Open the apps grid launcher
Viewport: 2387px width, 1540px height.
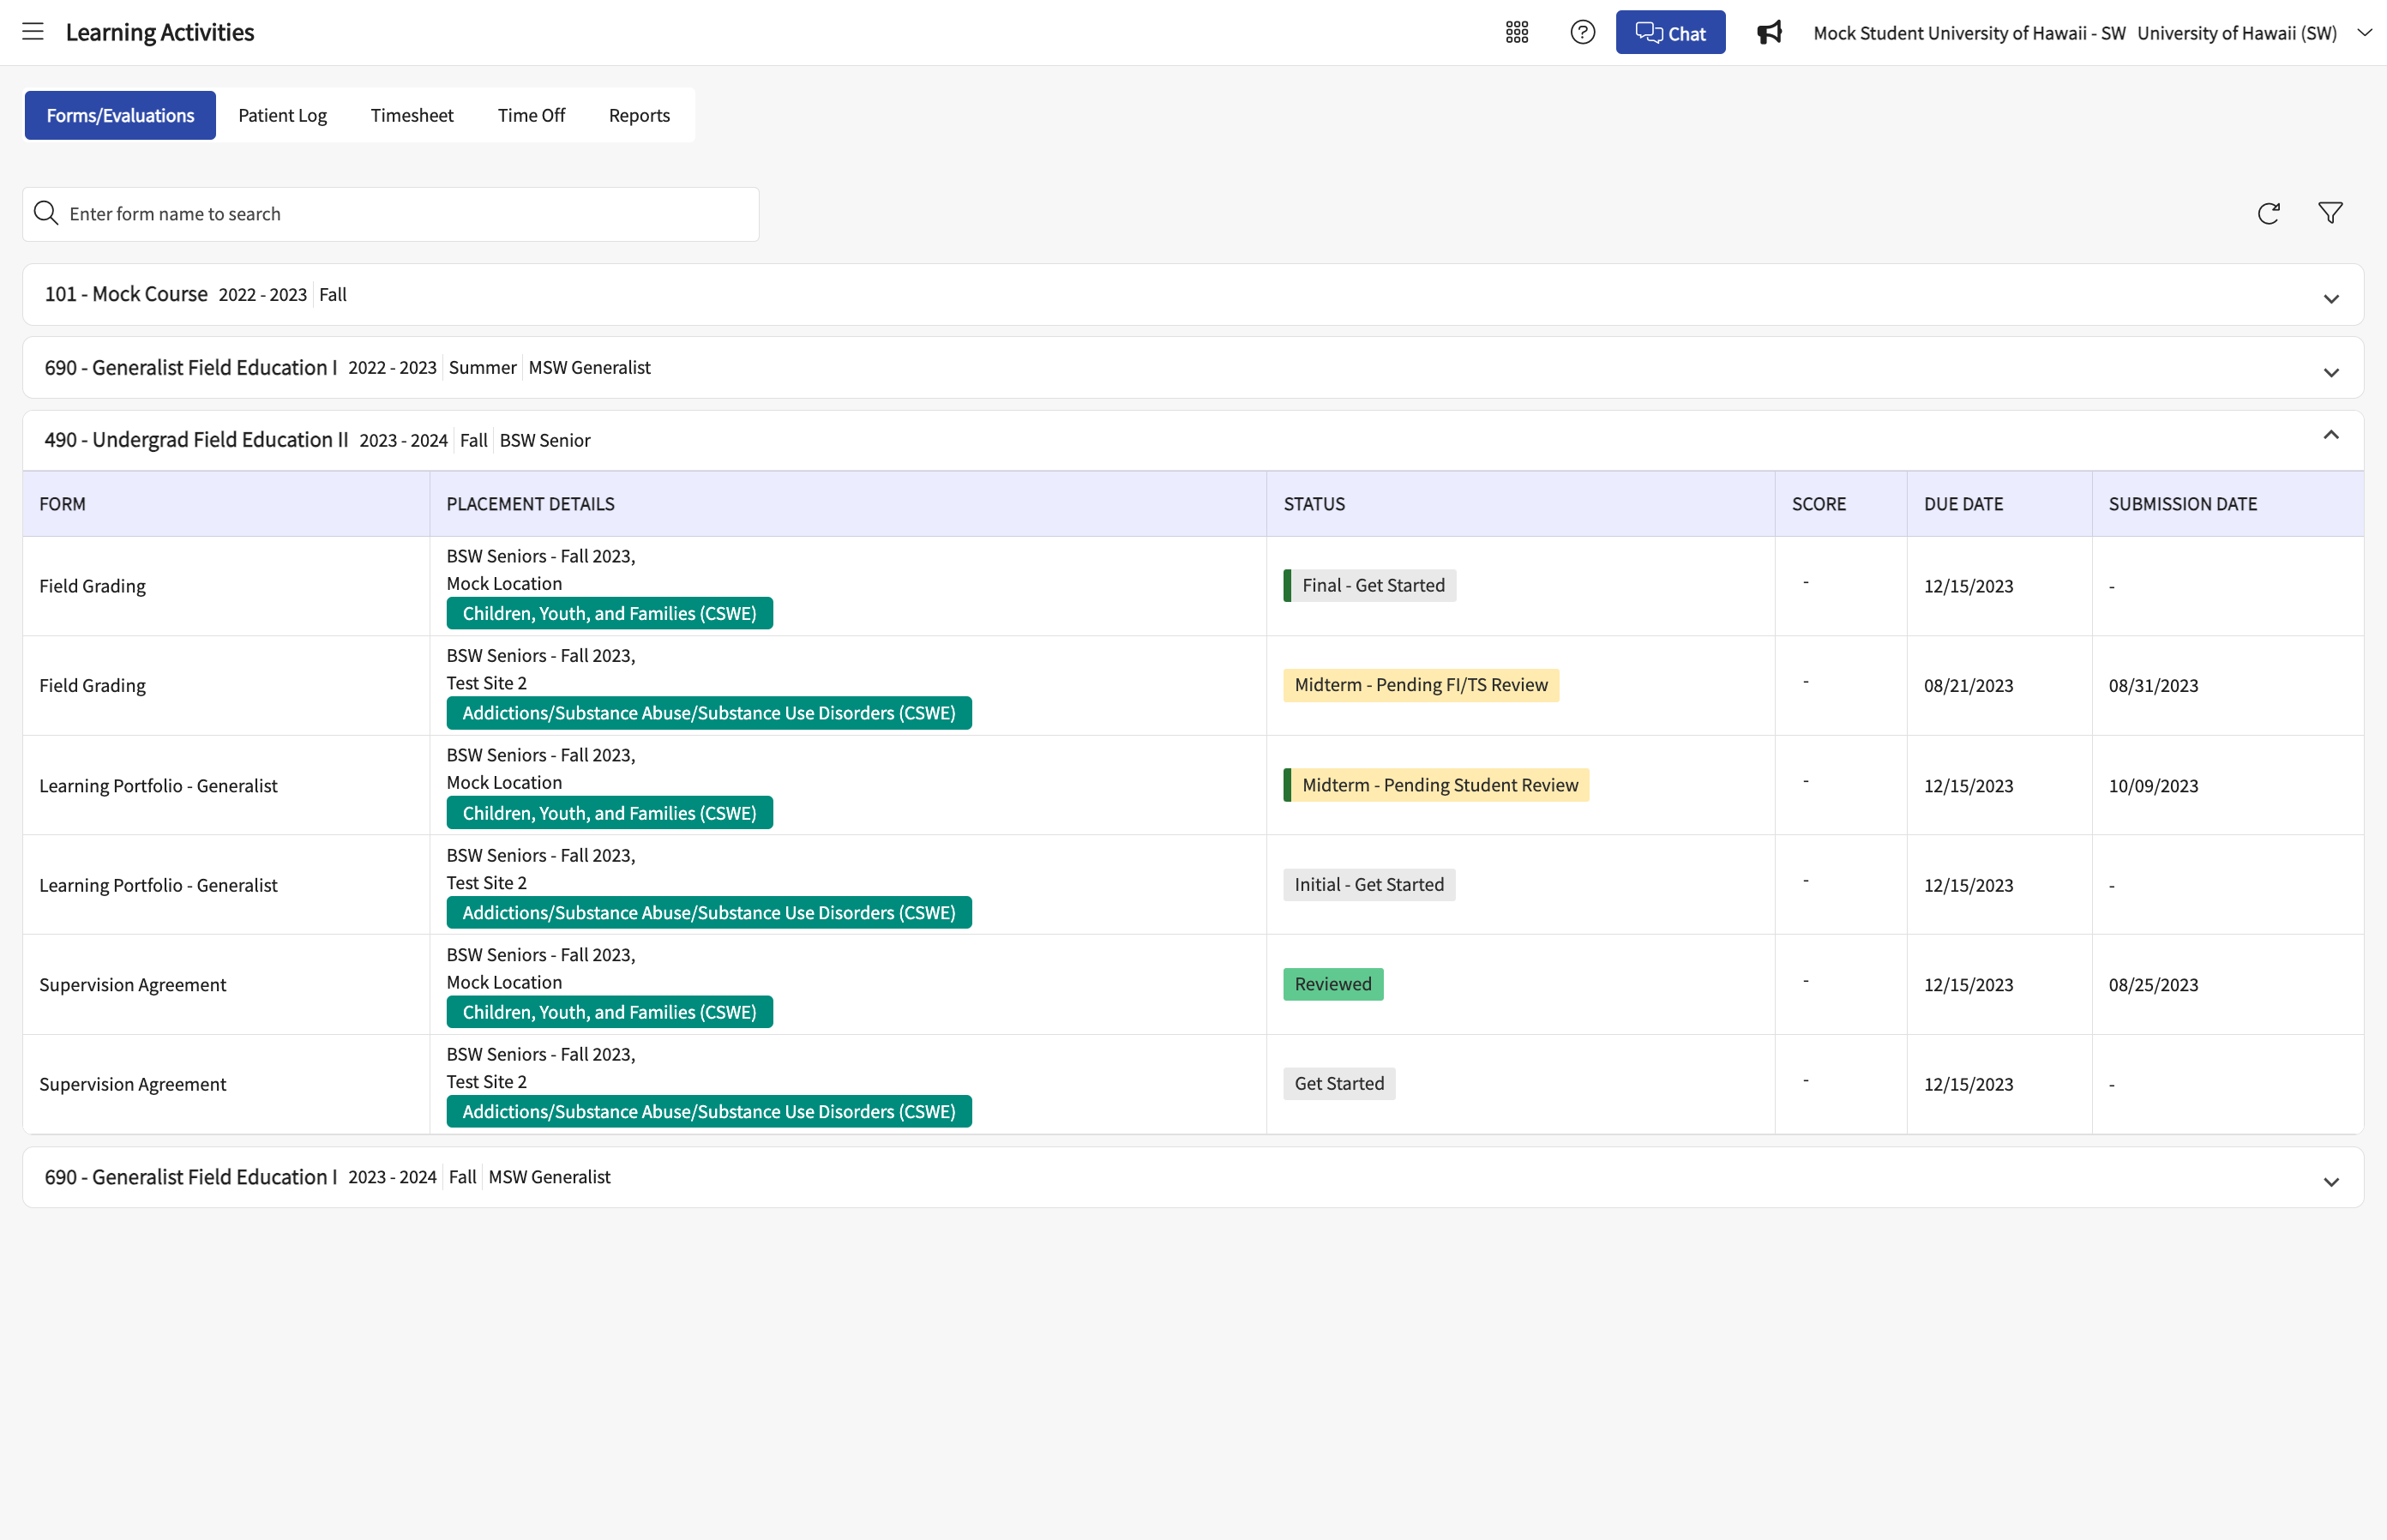[1517, 32]
